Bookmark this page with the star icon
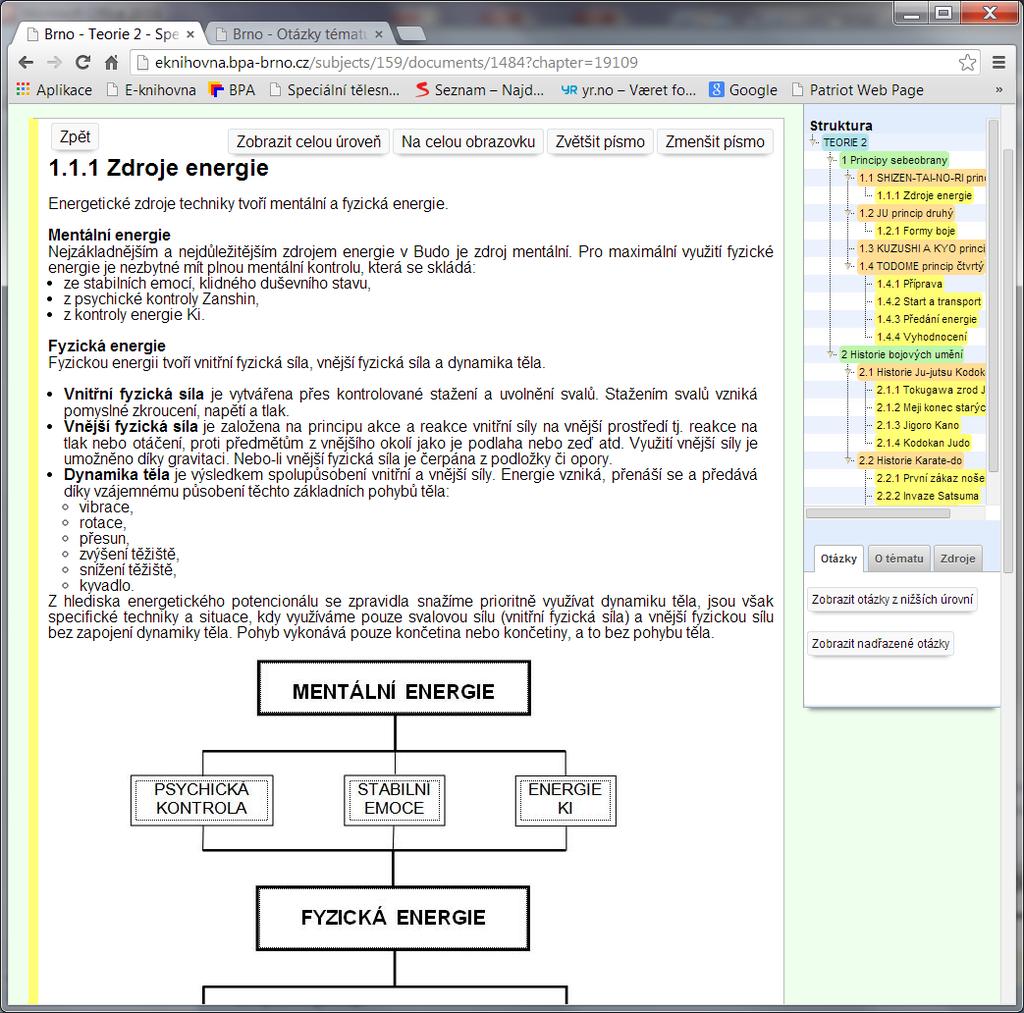Screen dimensions: 1024x1013 click(967, 63)
